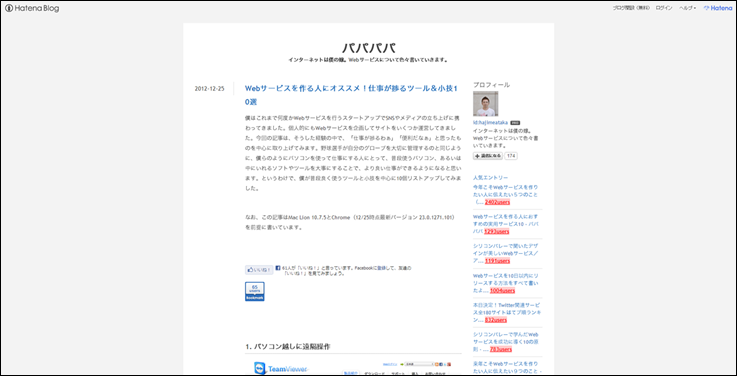Click the Facebook いいね! like button

[259, 270]
